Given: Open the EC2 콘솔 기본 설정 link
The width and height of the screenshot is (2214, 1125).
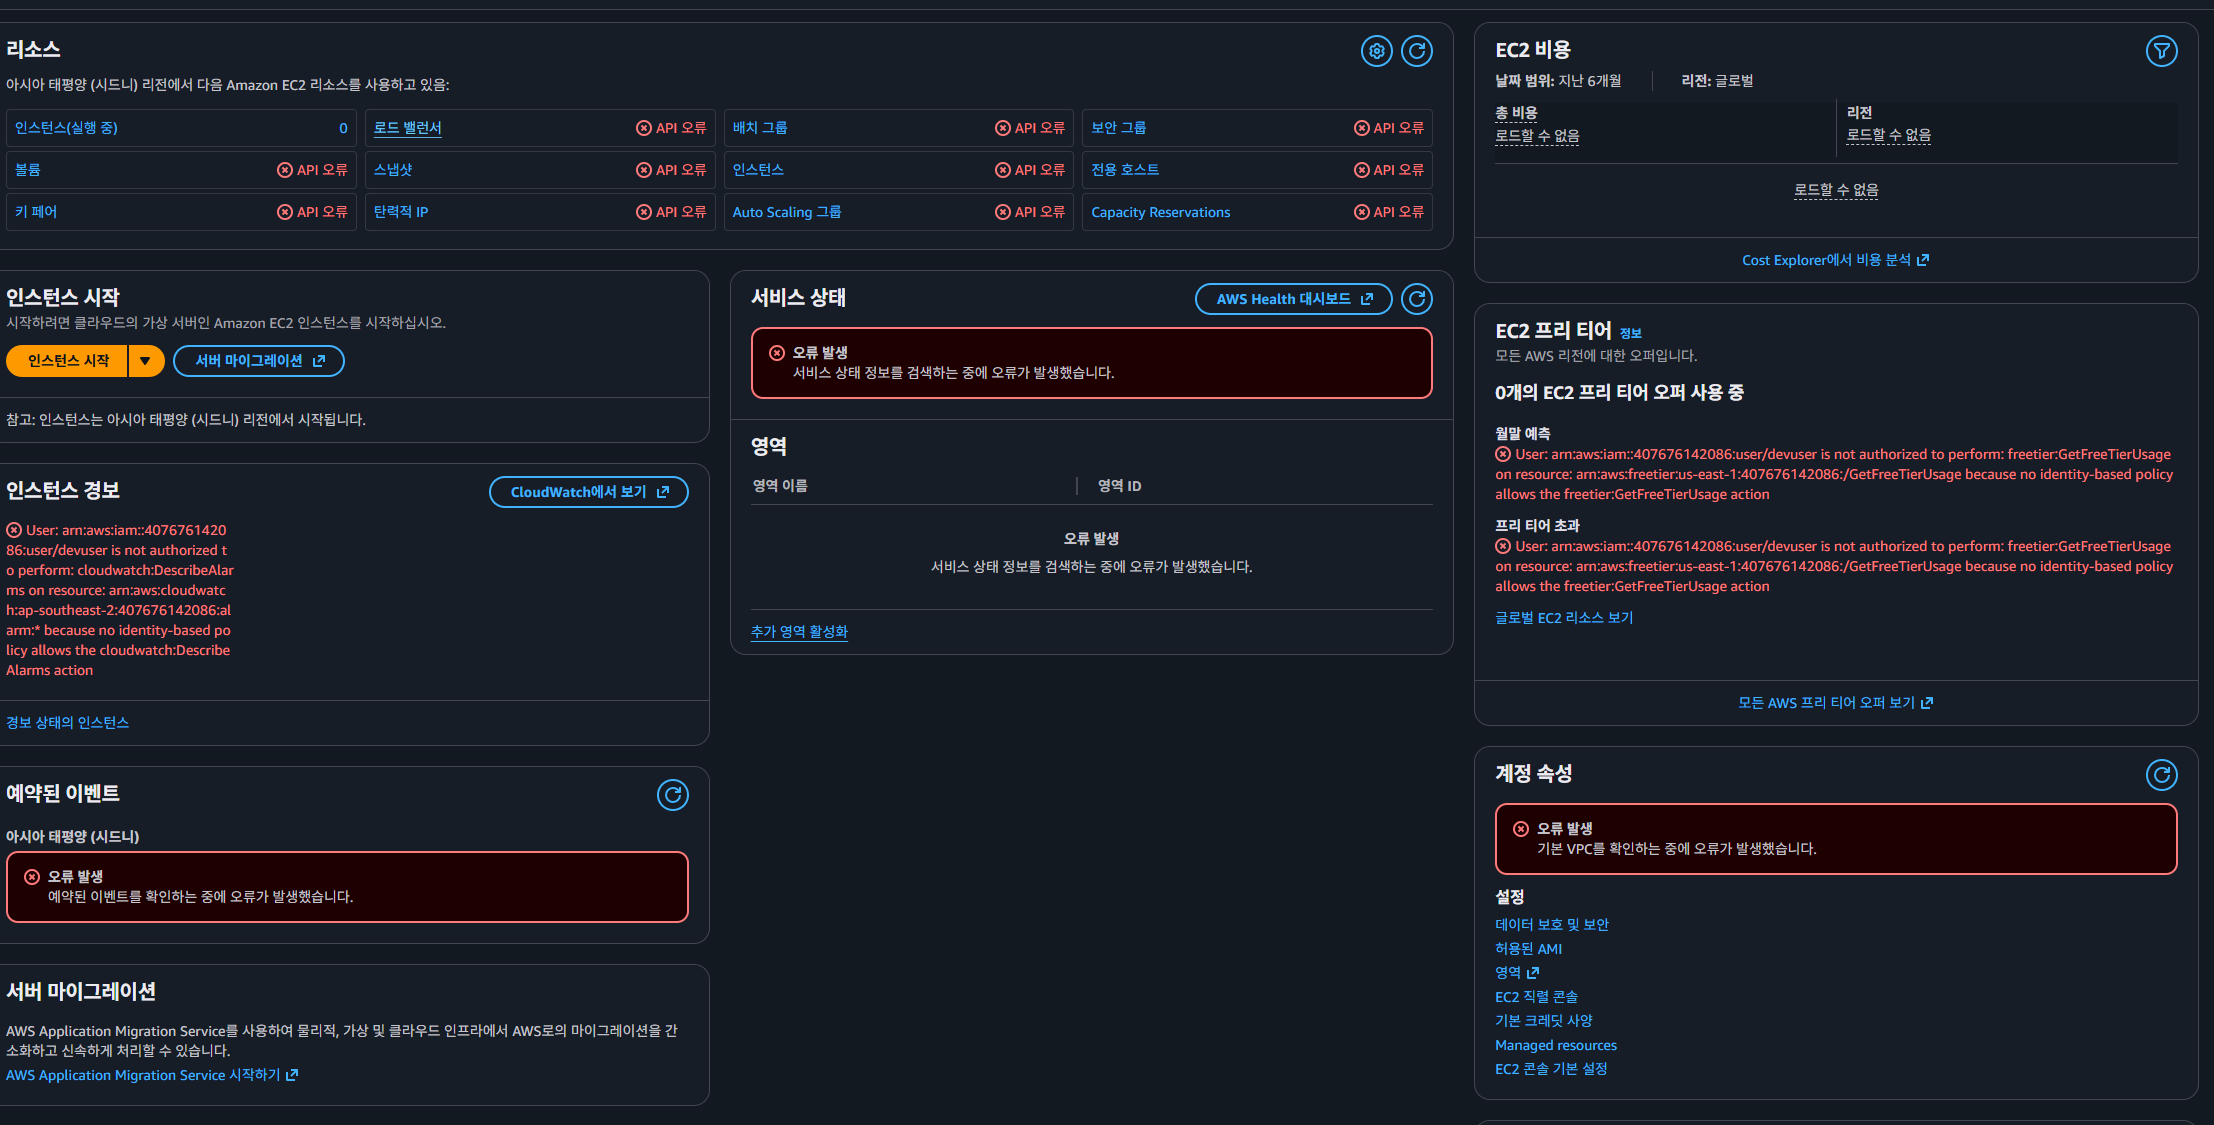Looking at the screenshot, I should [x=1551, y=1069].
